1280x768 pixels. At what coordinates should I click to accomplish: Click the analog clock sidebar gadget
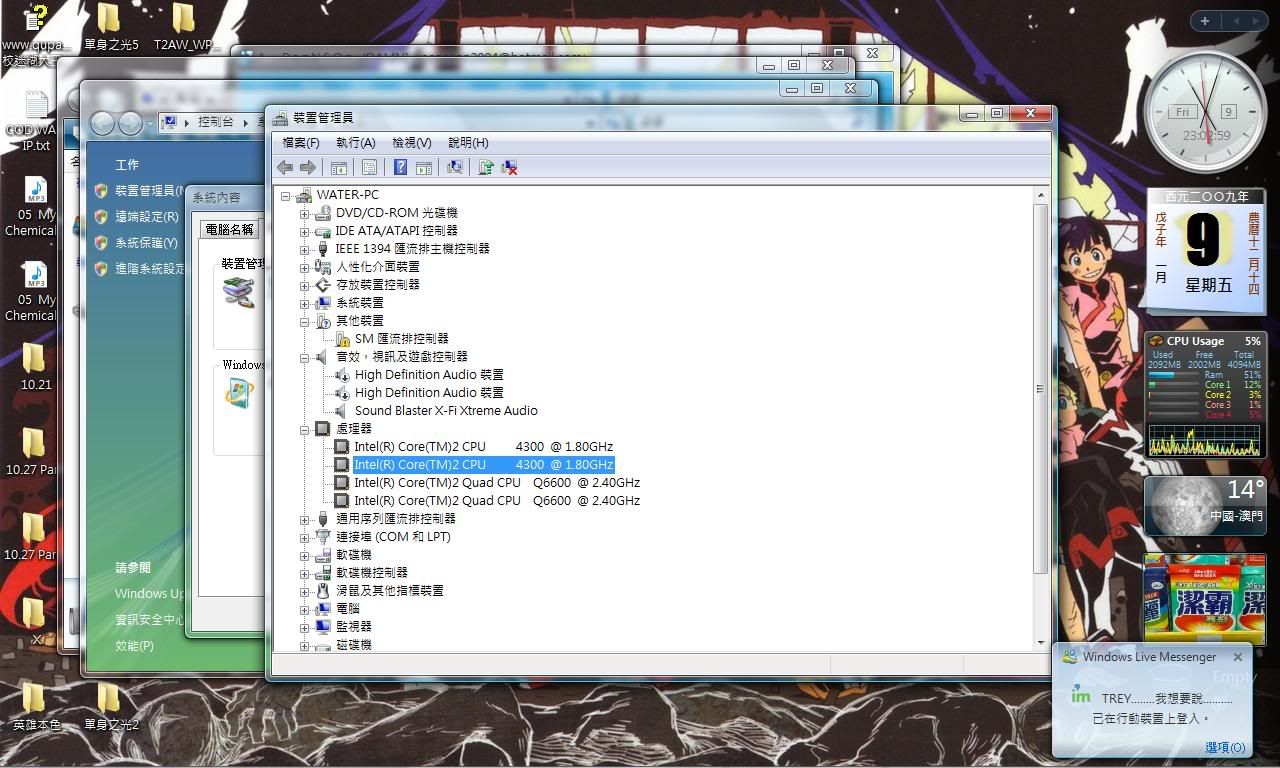[1205, 111]
